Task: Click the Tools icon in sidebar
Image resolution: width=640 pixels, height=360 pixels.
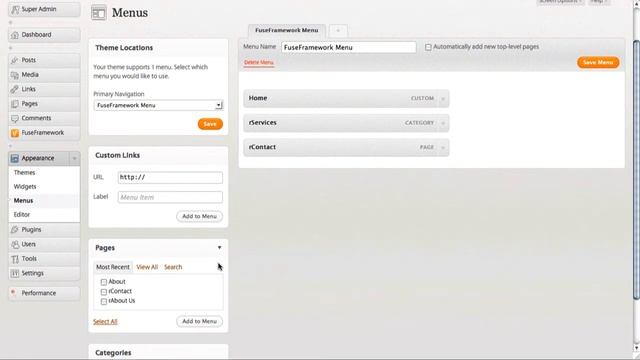Action: pos(15,259)
